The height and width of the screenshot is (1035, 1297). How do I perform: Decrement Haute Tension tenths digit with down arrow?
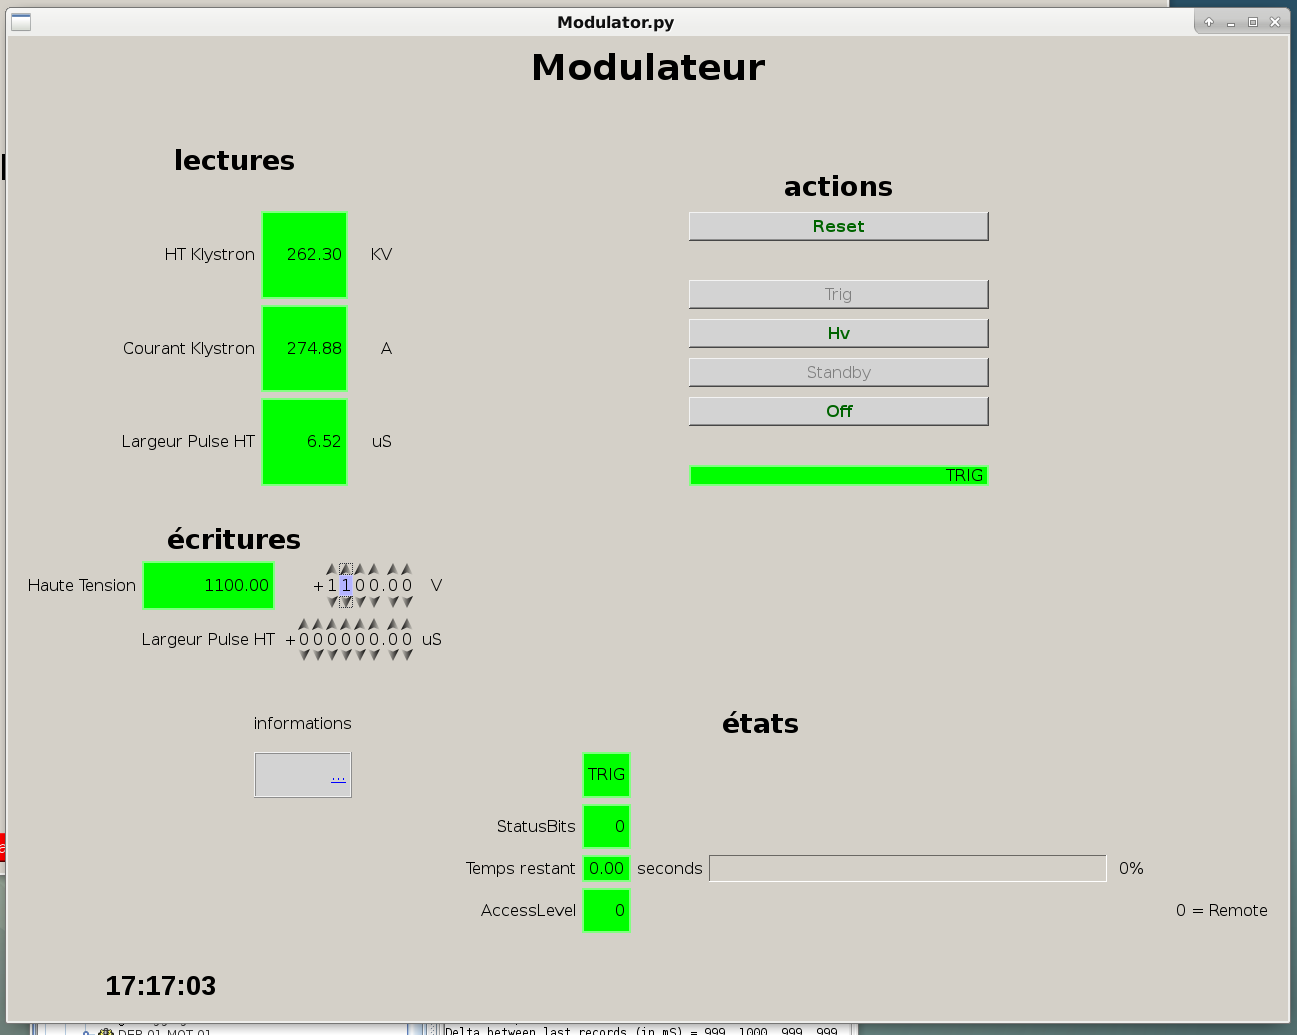coord(393,602)
